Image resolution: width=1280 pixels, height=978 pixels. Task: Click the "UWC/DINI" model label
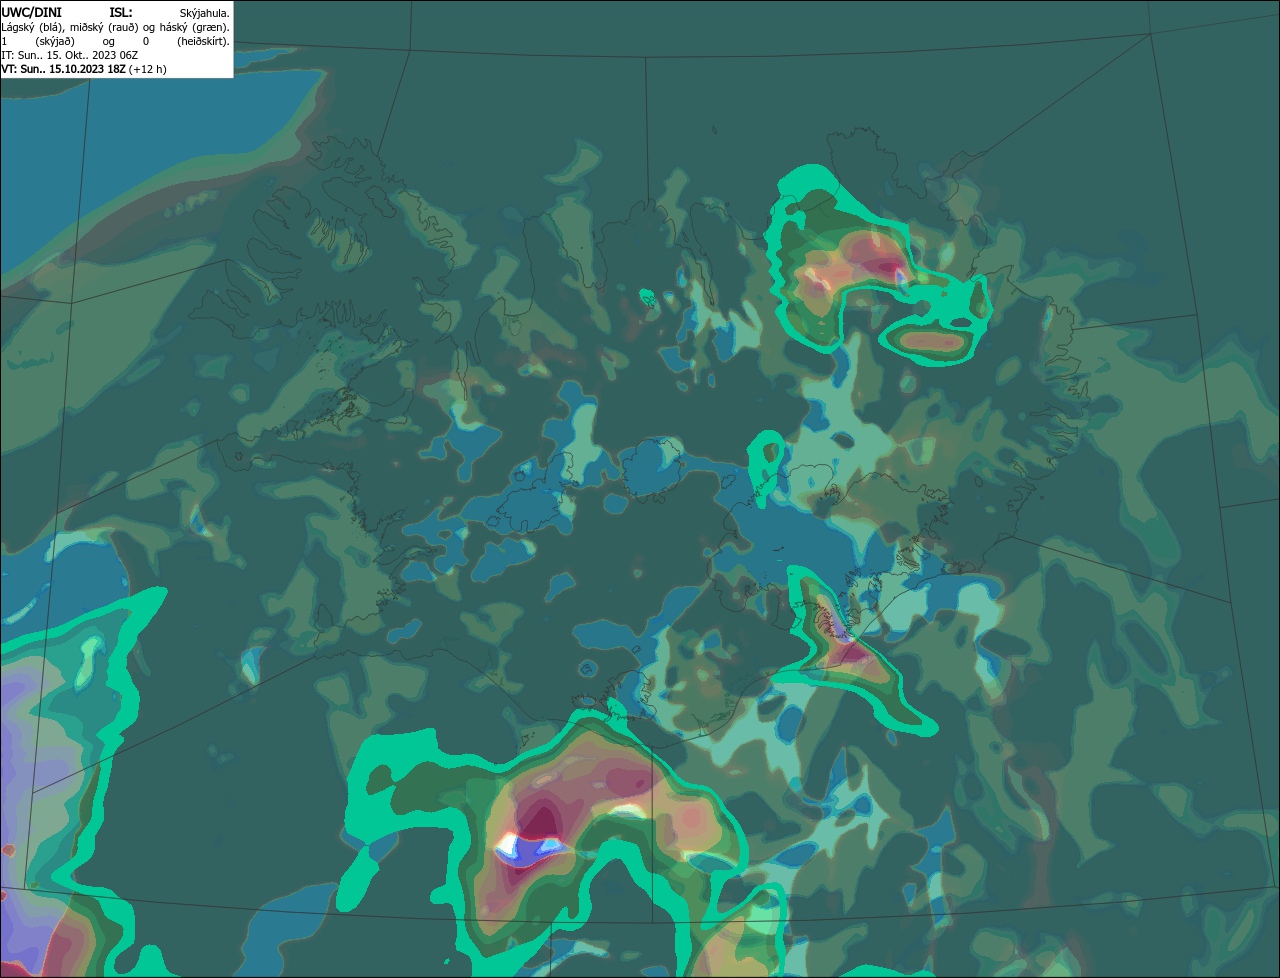coord(31,12)
